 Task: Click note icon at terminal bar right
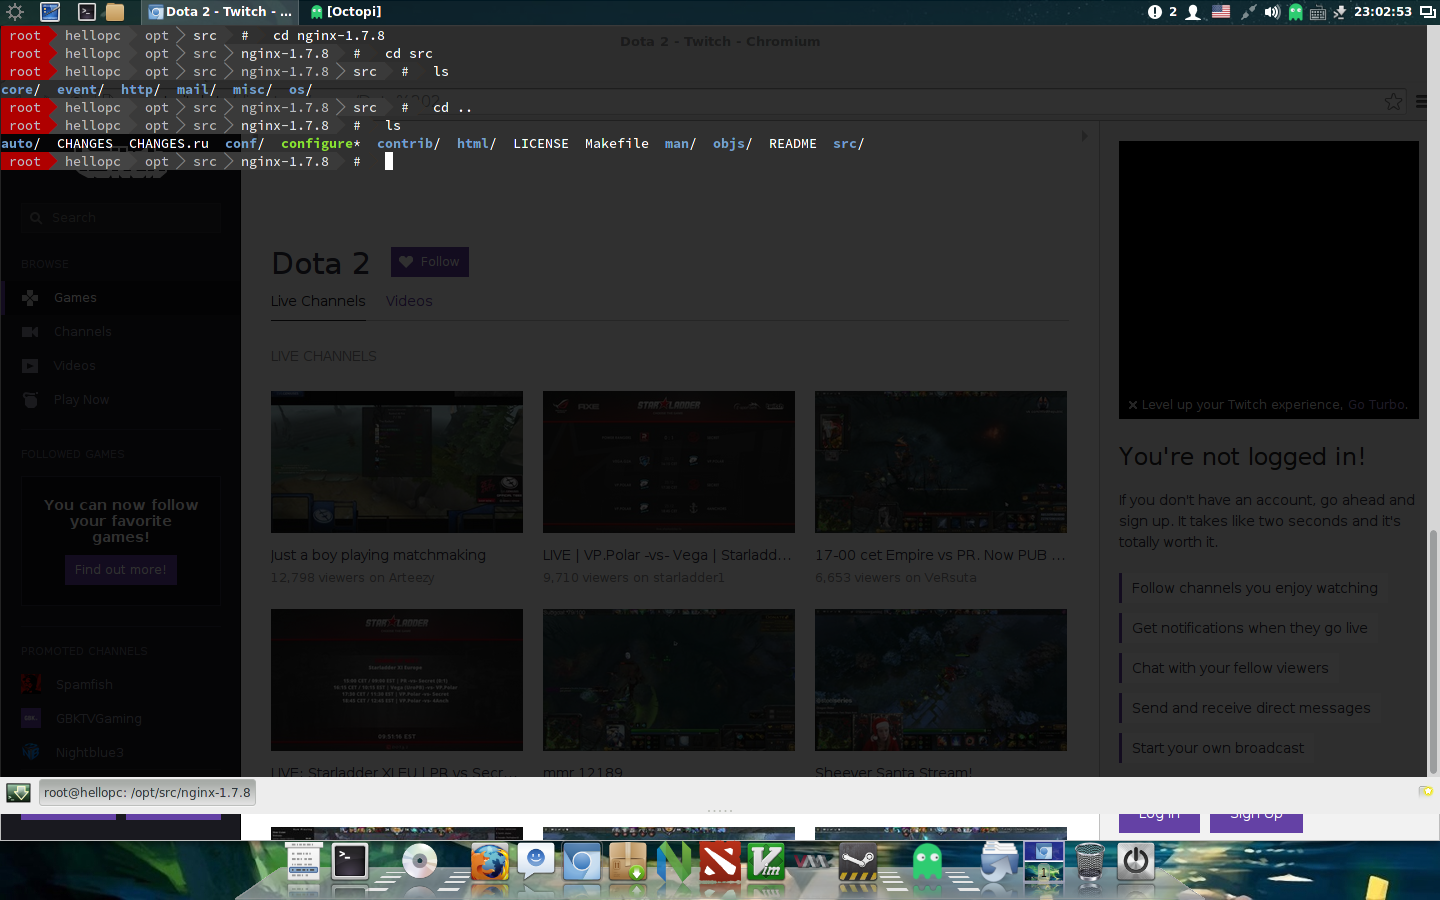pos(1425,792)
